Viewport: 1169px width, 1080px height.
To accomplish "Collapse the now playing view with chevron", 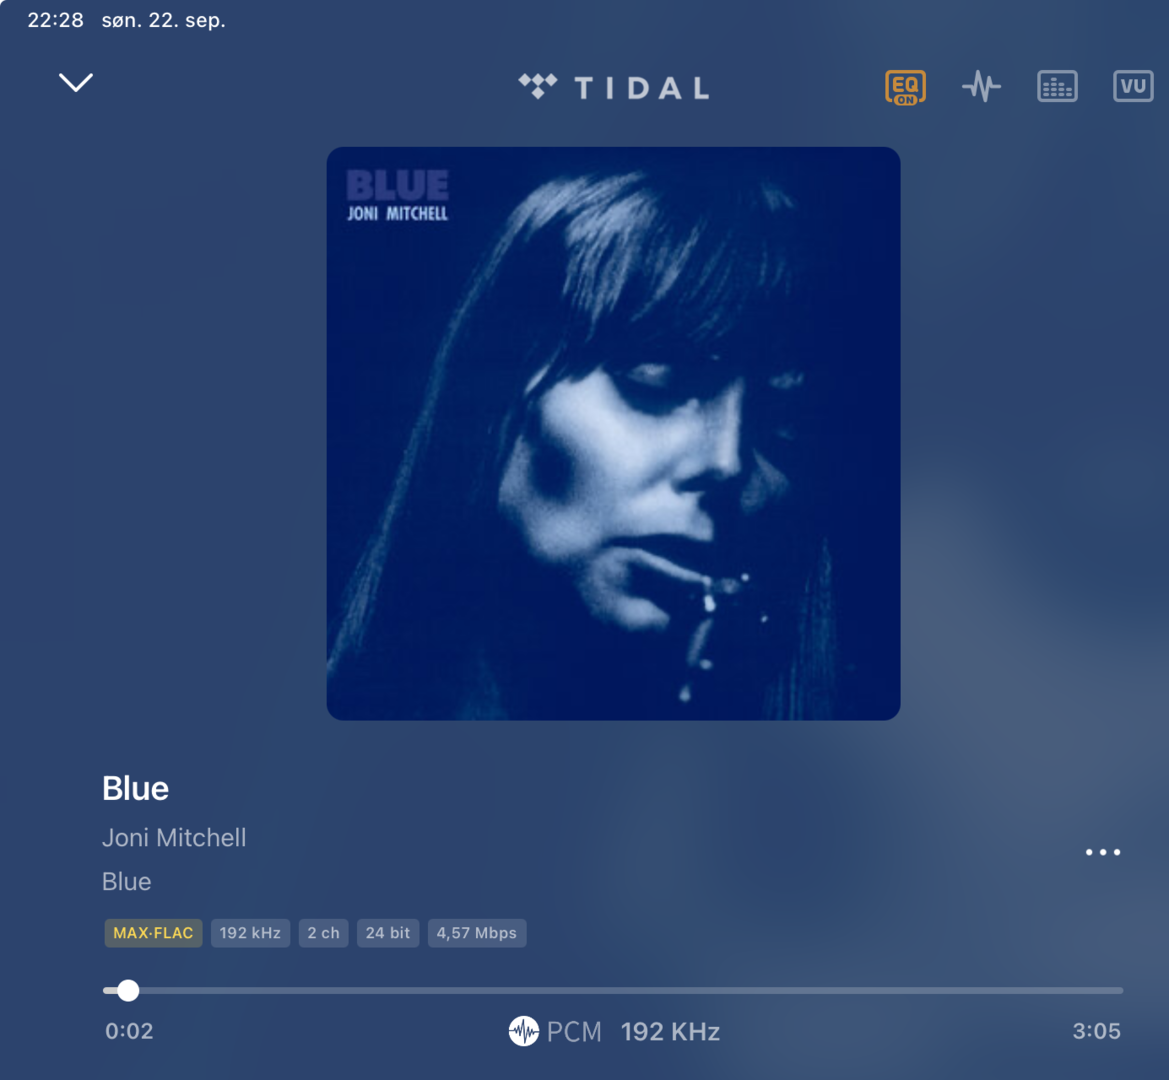I will point(75,82).
